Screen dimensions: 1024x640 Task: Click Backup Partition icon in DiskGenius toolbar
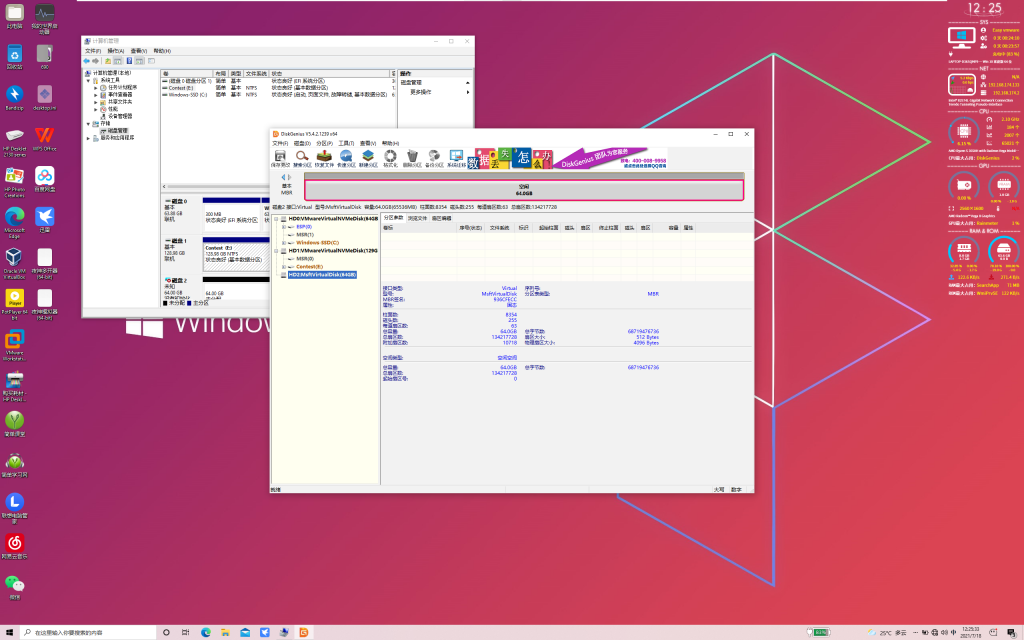(x=434, y=157)
